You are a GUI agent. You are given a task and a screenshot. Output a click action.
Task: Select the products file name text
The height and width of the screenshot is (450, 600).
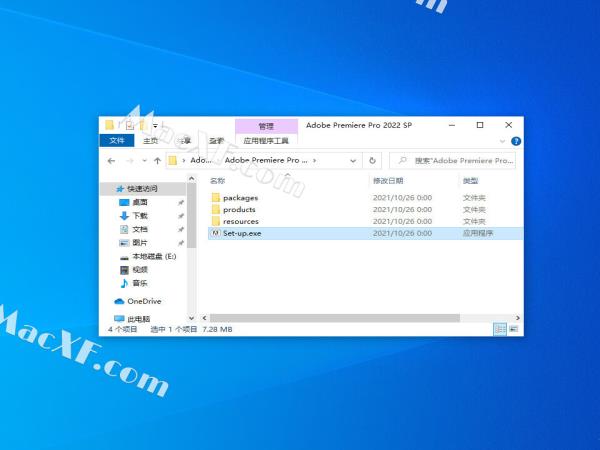click(x=239, y=210)
